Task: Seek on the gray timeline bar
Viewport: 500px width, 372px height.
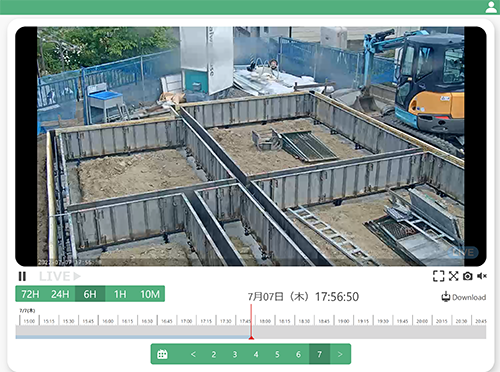Action: (x=251, y=332)
